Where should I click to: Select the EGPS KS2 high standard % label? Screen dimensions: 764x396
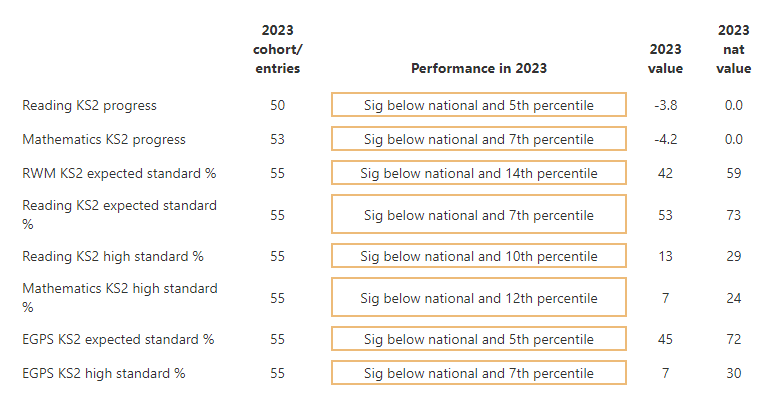(x=104, y=374)
